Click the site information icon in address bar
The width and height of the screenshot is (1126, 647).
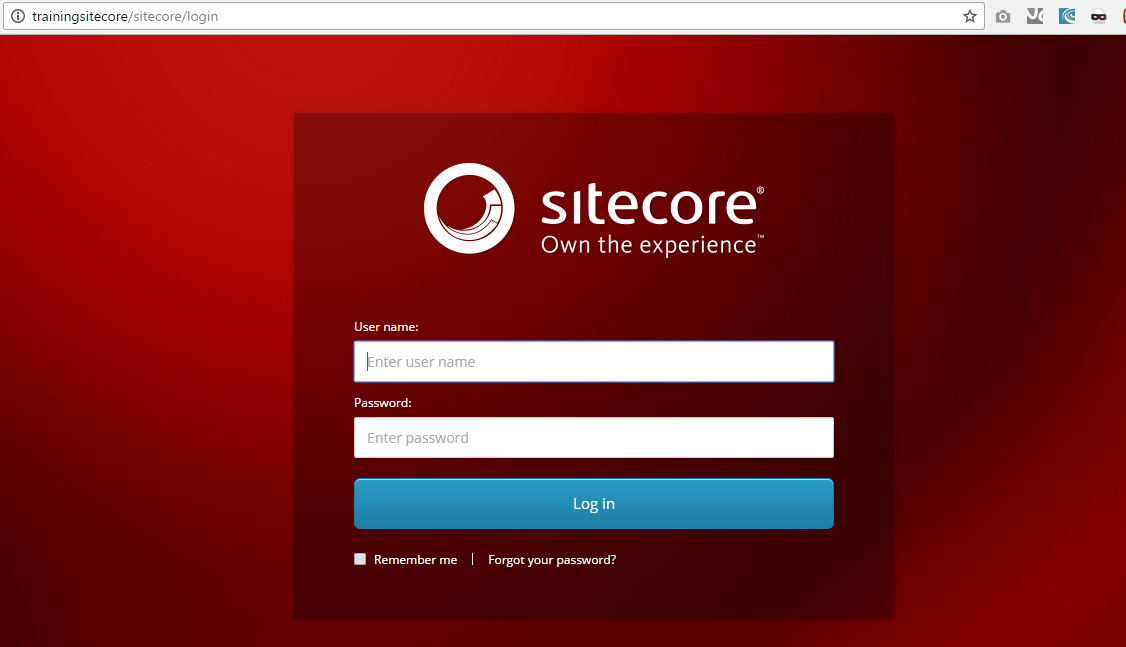(18, 16)
